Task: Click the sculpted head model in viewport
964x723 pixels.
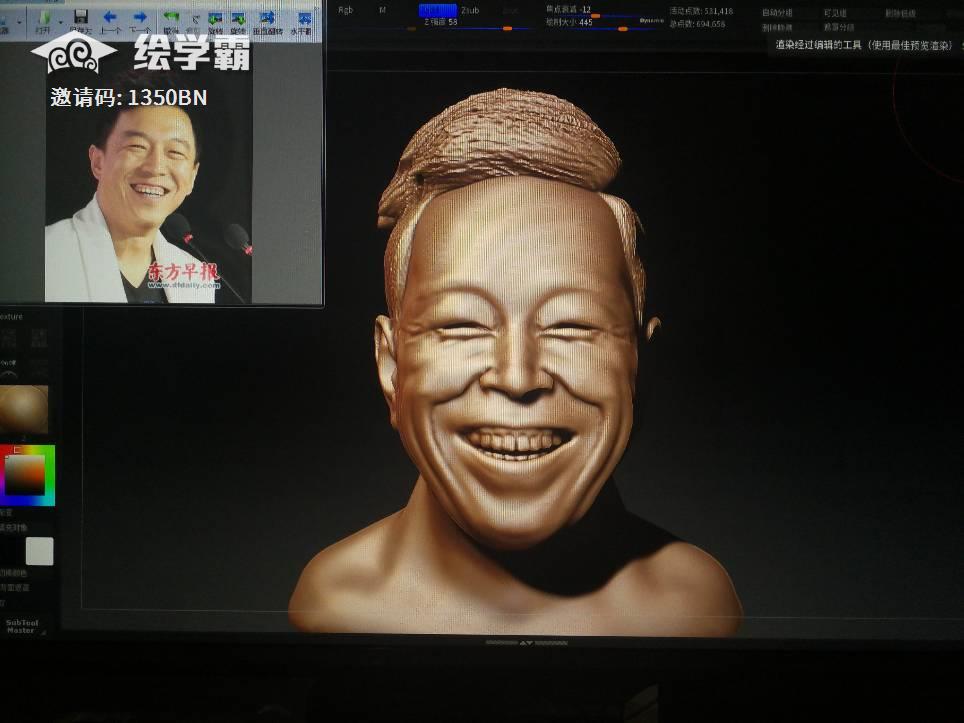Action: pos(515,363)
